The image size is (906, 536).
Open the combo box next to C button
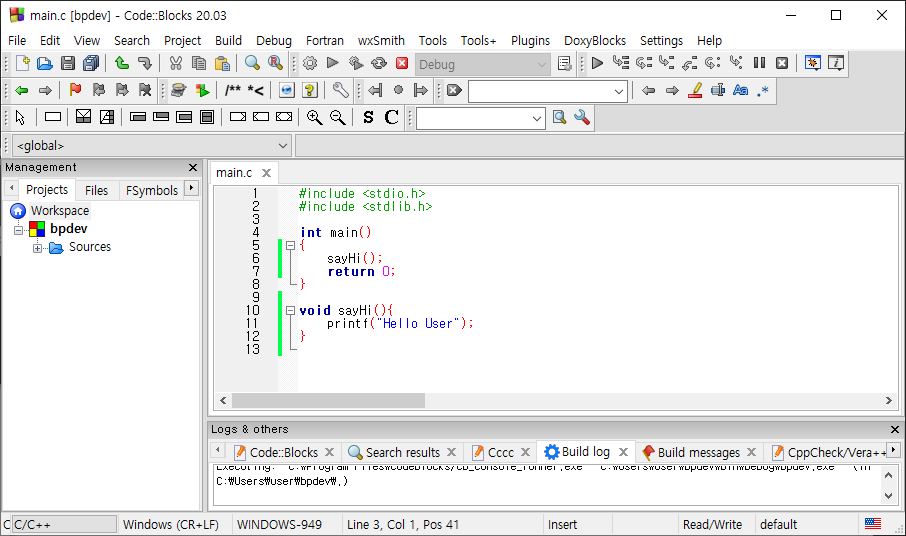(481, 118)
